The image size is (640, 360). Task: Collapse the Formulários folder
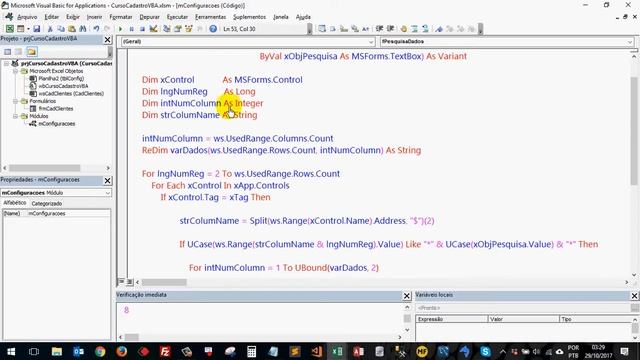tap(16, 101)
